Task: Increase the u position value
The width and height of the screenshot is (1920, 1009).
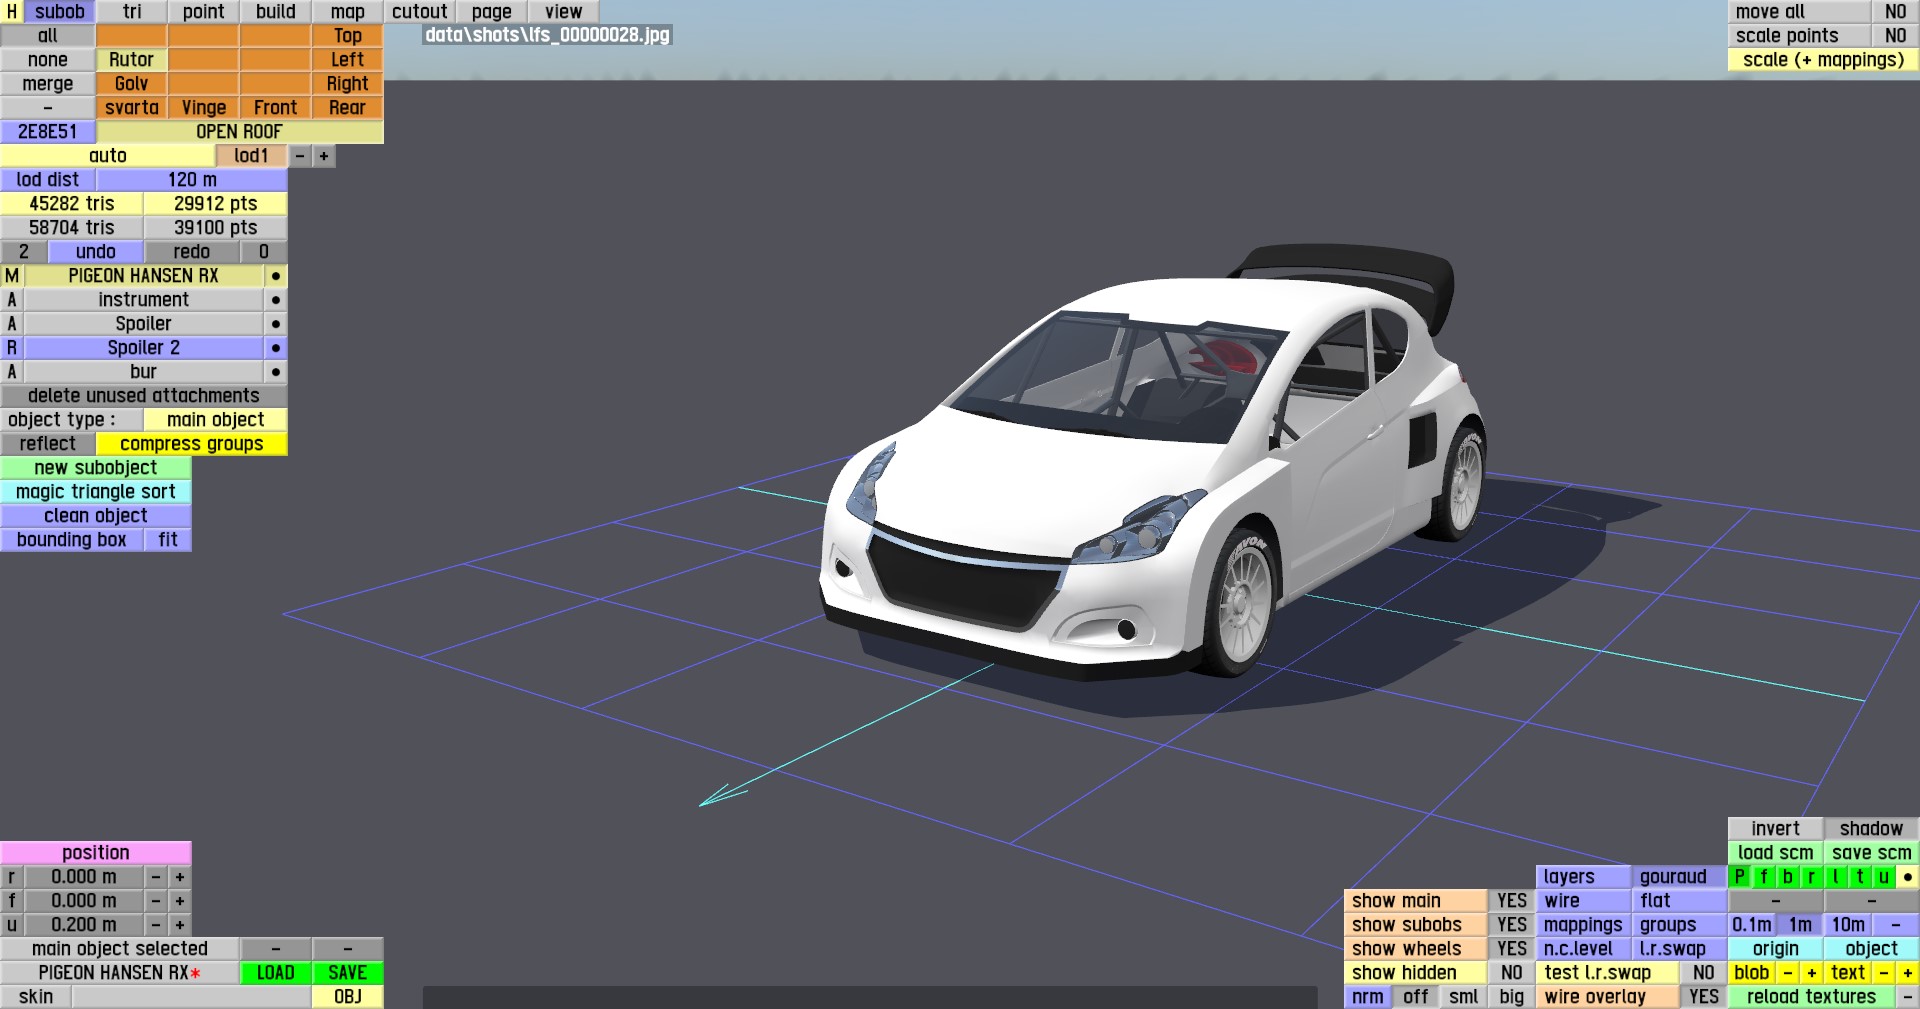Action: tap(180, 925)
